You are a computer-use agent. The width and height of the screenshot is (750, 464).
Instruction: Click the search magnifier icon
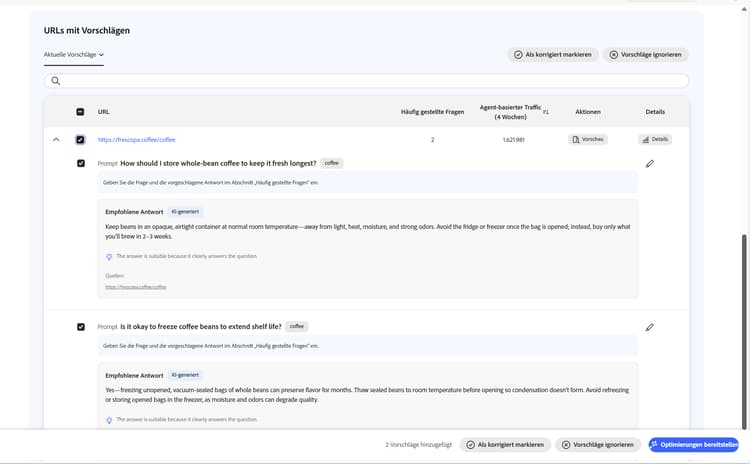55,81
